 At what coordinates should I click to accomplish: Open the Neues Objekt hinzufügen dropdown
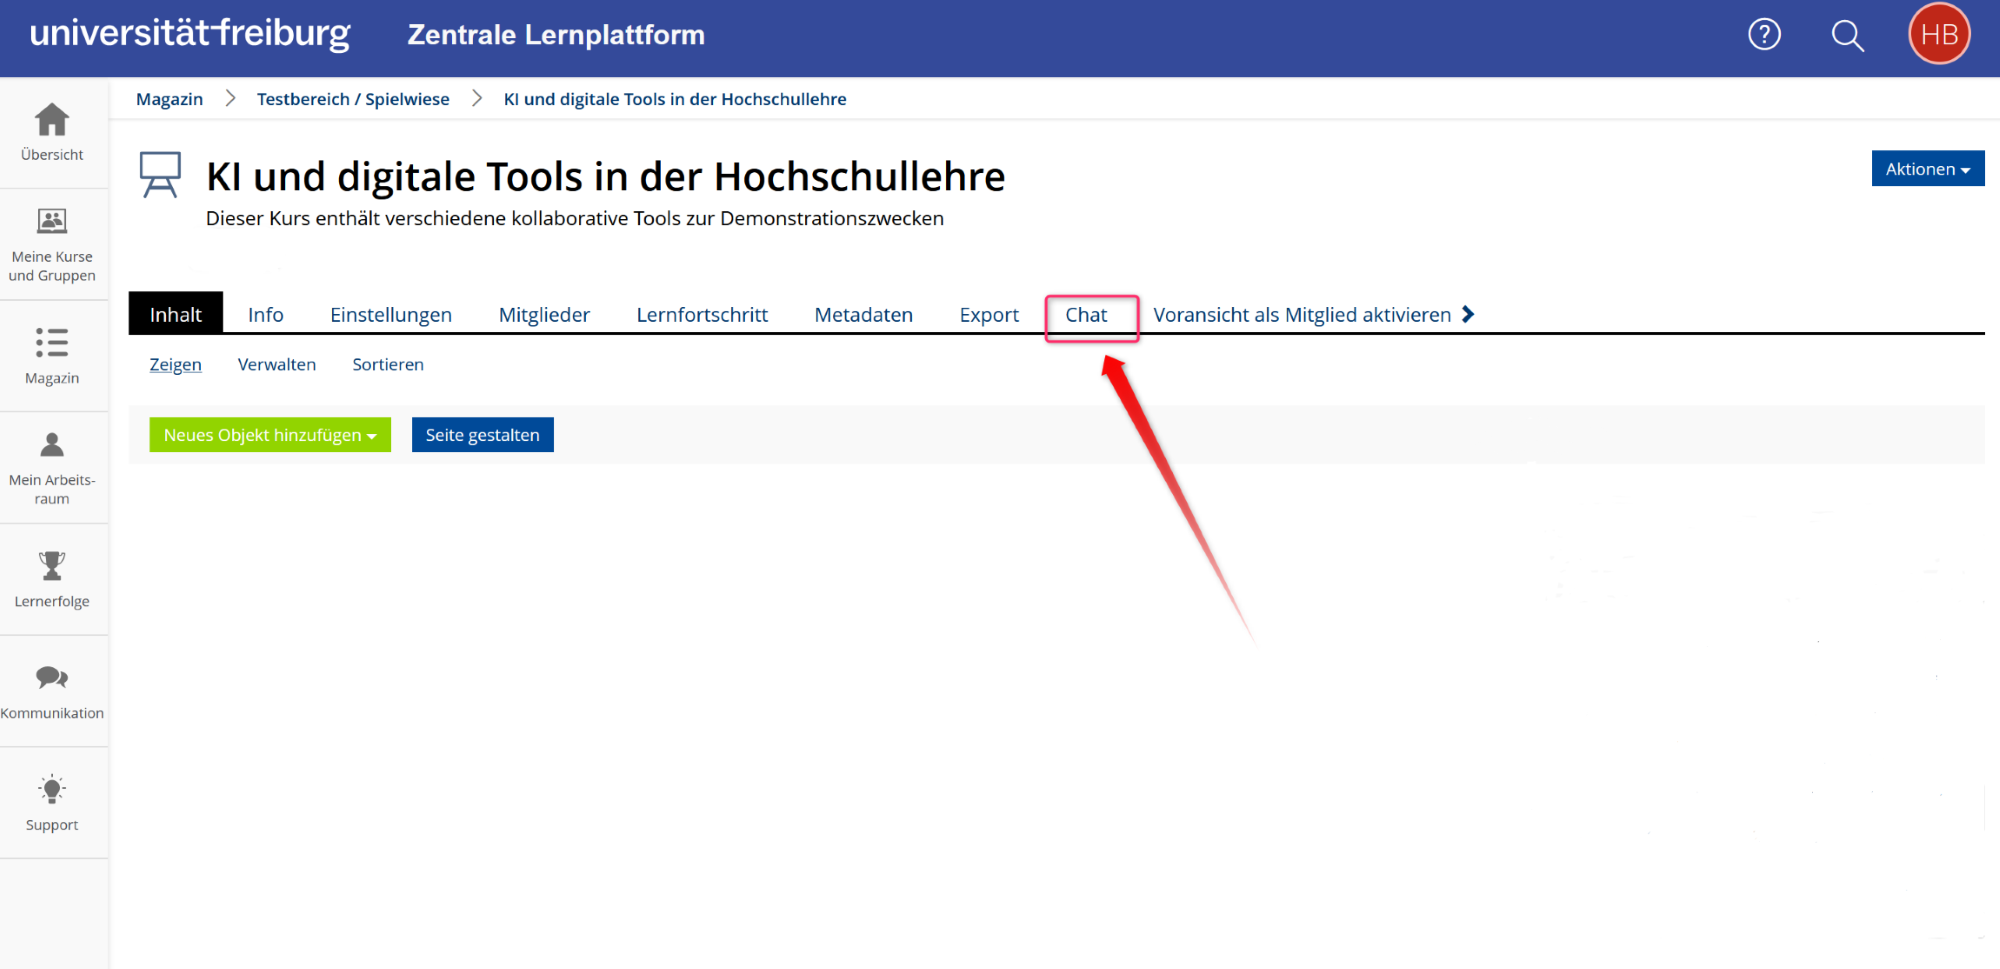coord(269,434)
